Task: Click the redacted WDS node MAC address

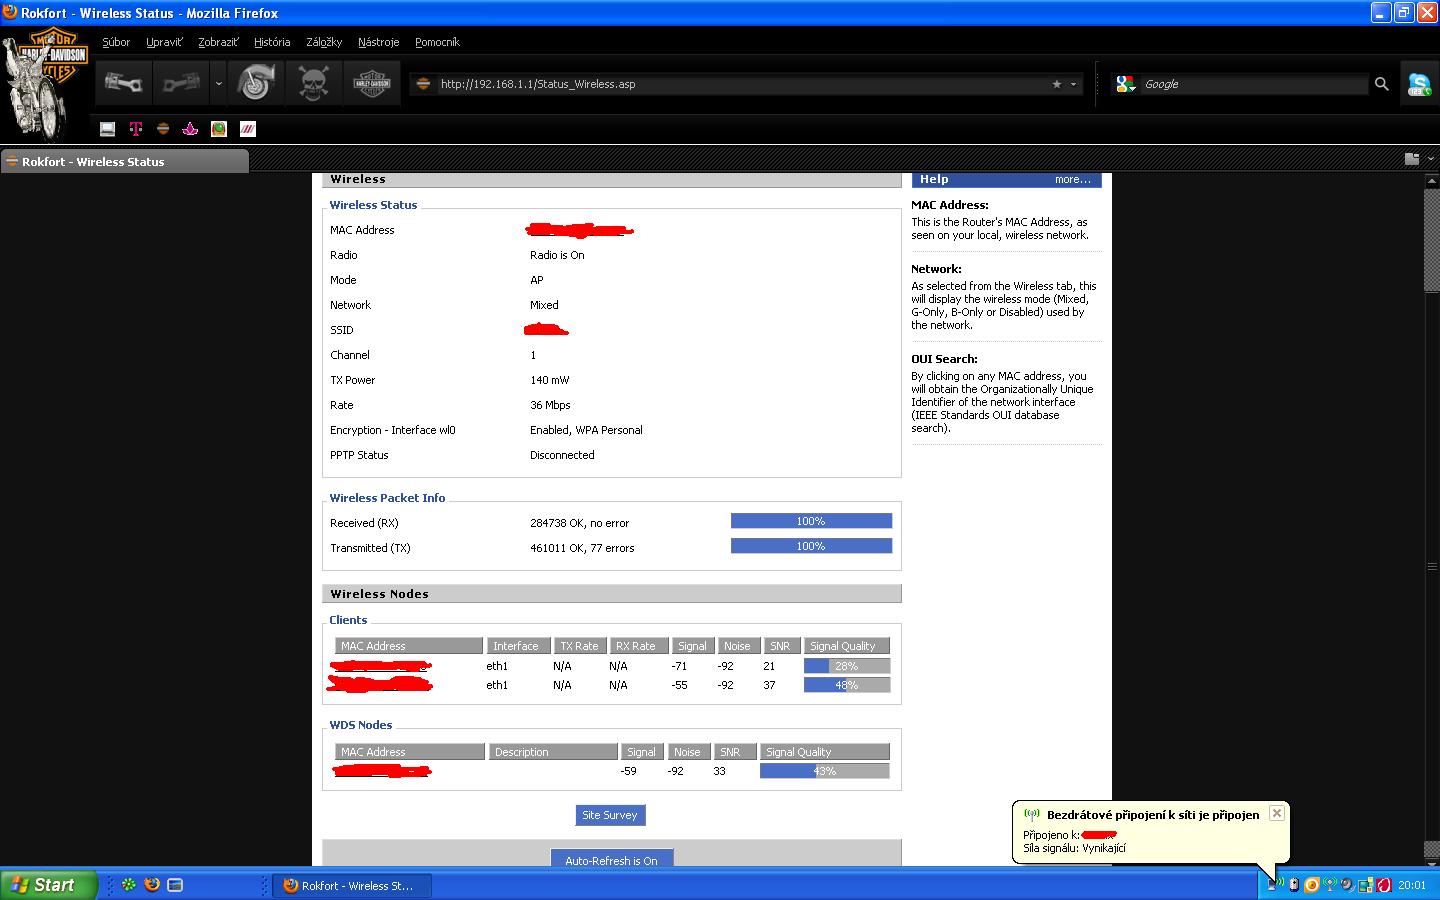Action: click(382, 771)
